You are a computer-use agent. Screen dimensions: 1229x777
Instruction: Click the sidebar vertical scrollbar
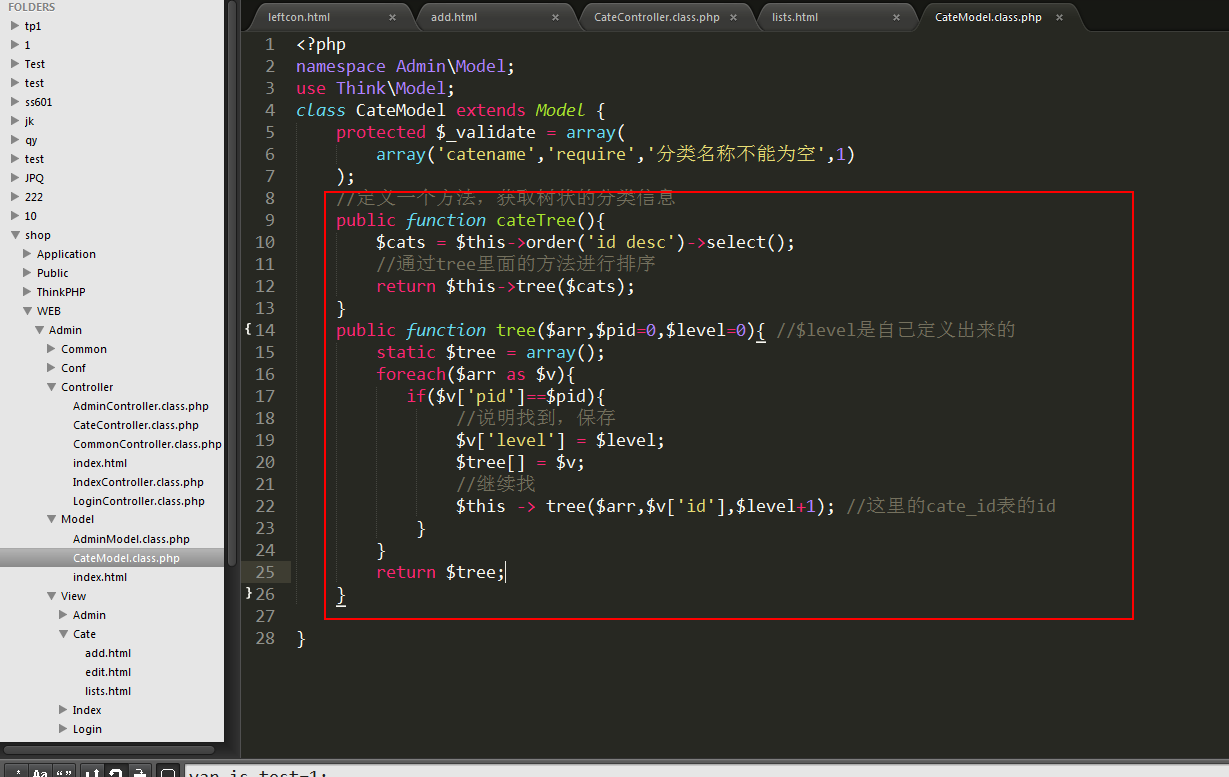pyautogui.click(x=232, y=285)
